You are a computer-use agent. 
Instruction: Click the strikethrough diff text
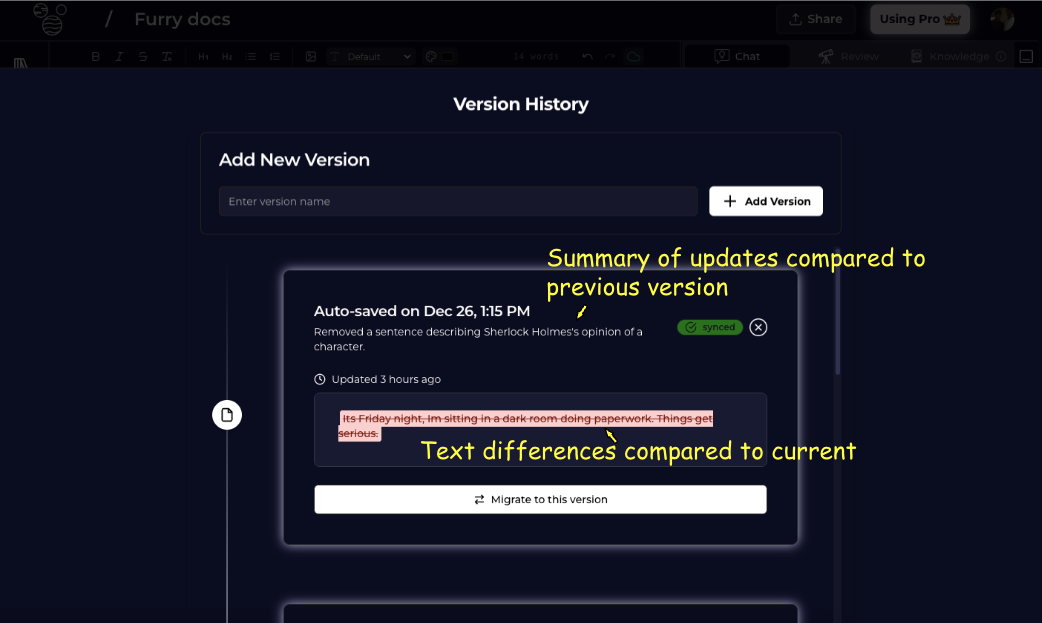click(526, 426)
